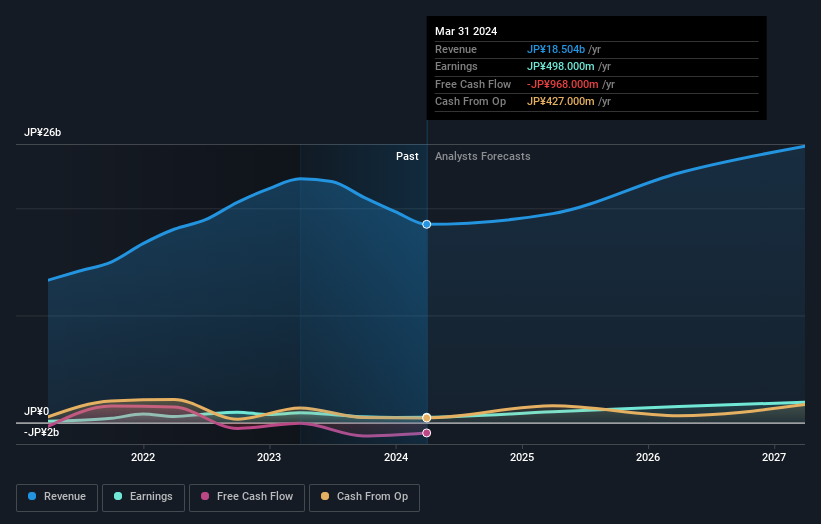Viewport: 821px width, 524px height.
Task: Select the 2027 x-axis label
Action: pyautogui.click(x=774, y=457)
